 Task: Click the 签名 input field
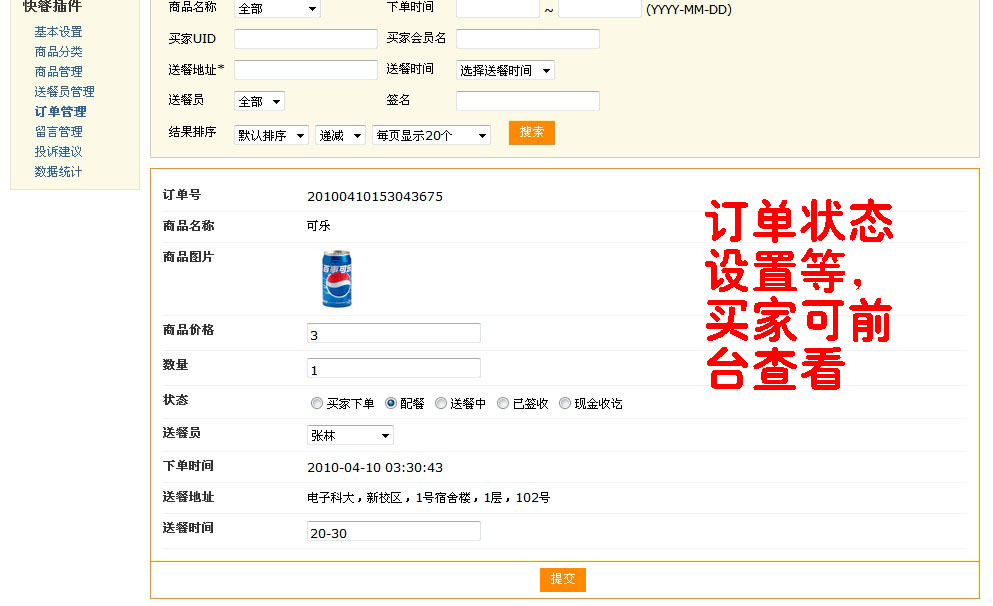click(528, 101)
